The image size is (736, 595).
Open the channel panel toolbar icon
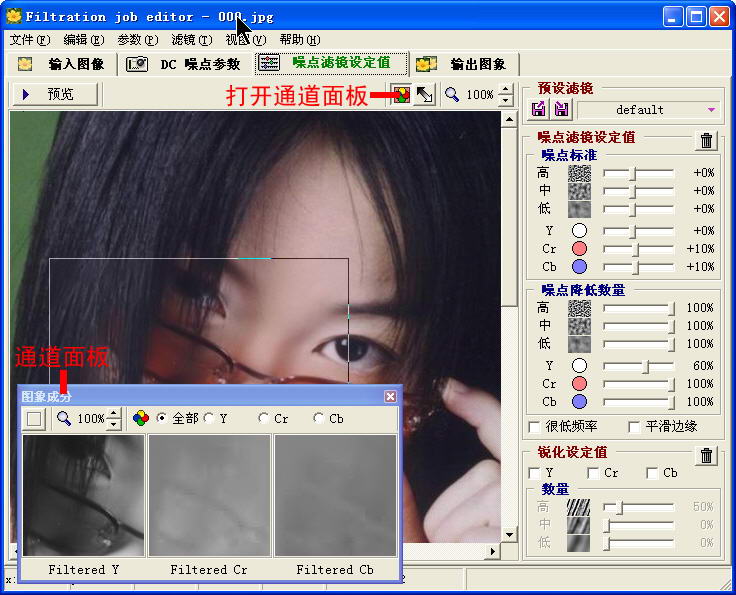[401, 94]
